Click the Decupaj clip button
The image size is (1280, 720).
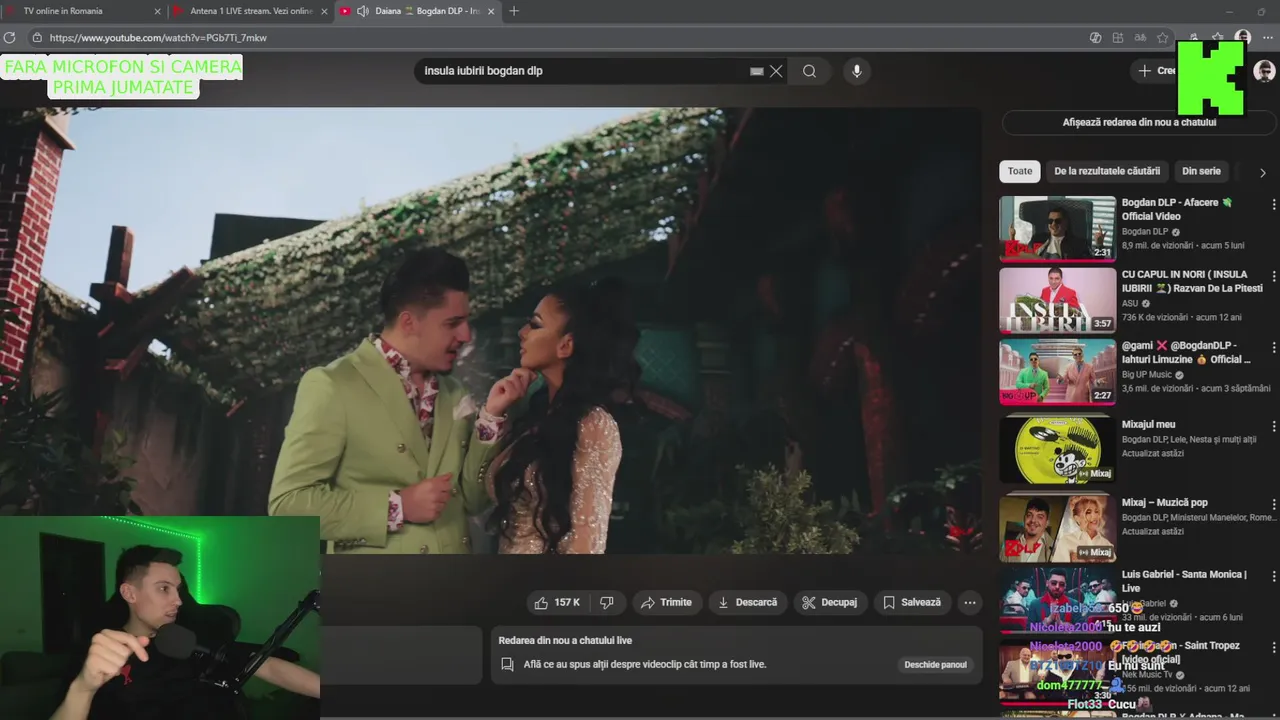click(830, 602)
